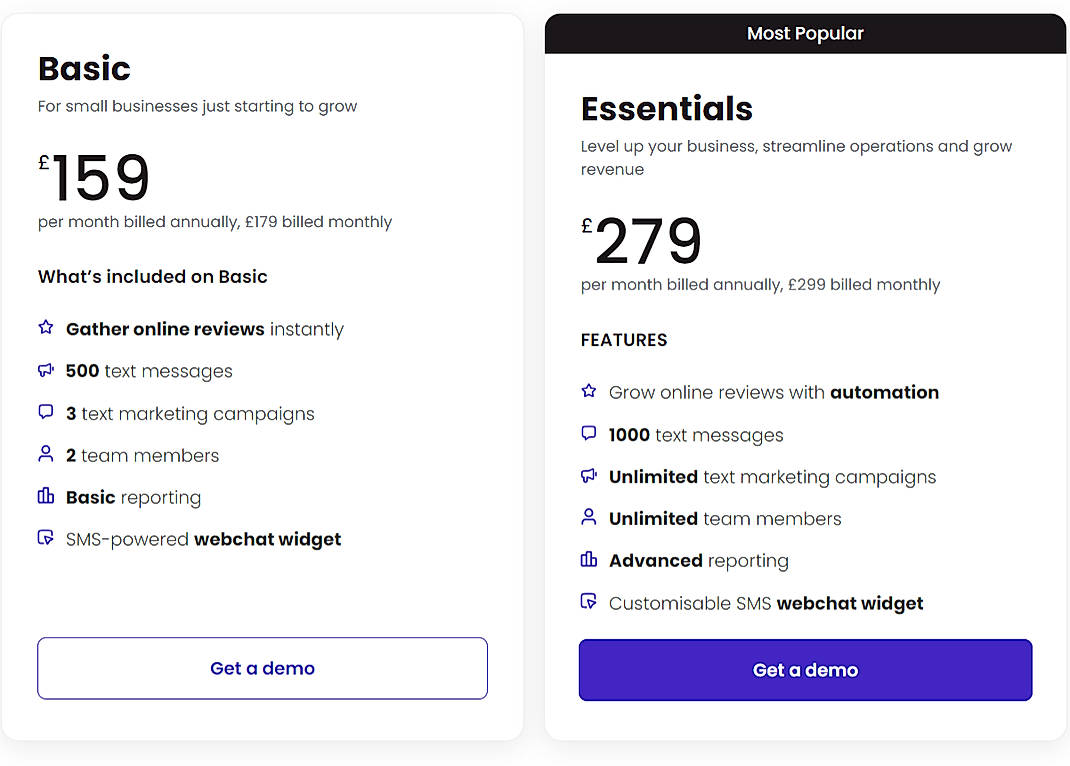The width and height of the screenshot is (1070, 766).
Task: Click the chart icon next to Advanced reporting
Action: pos(588,560)
